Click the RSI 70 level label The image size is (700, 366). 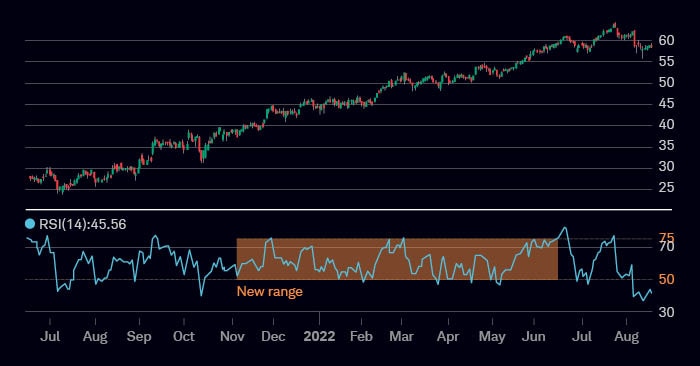coord(666,247)
